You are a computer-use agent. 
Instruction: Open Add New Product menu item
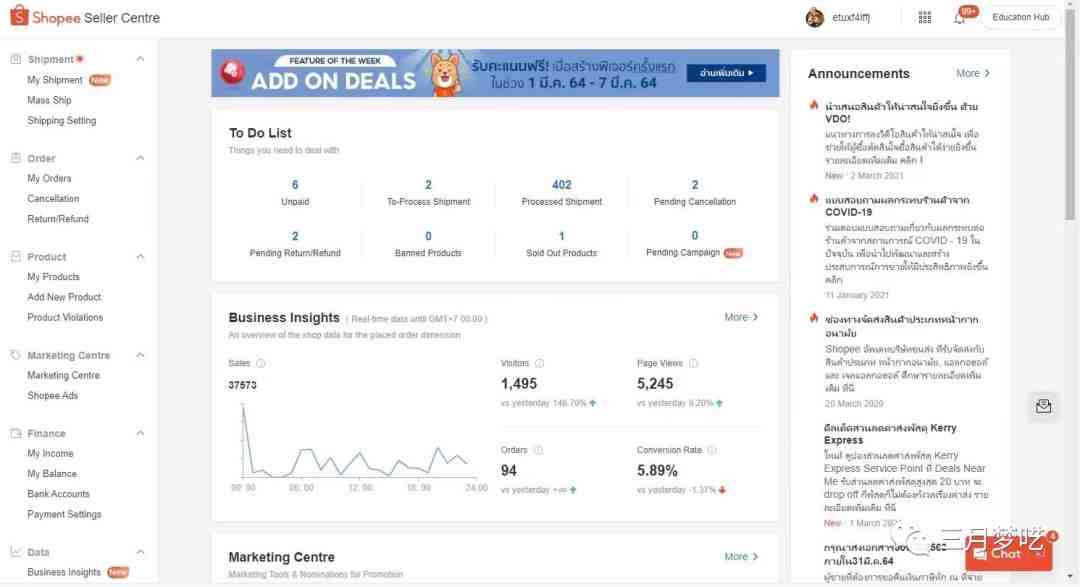[64, 297]
